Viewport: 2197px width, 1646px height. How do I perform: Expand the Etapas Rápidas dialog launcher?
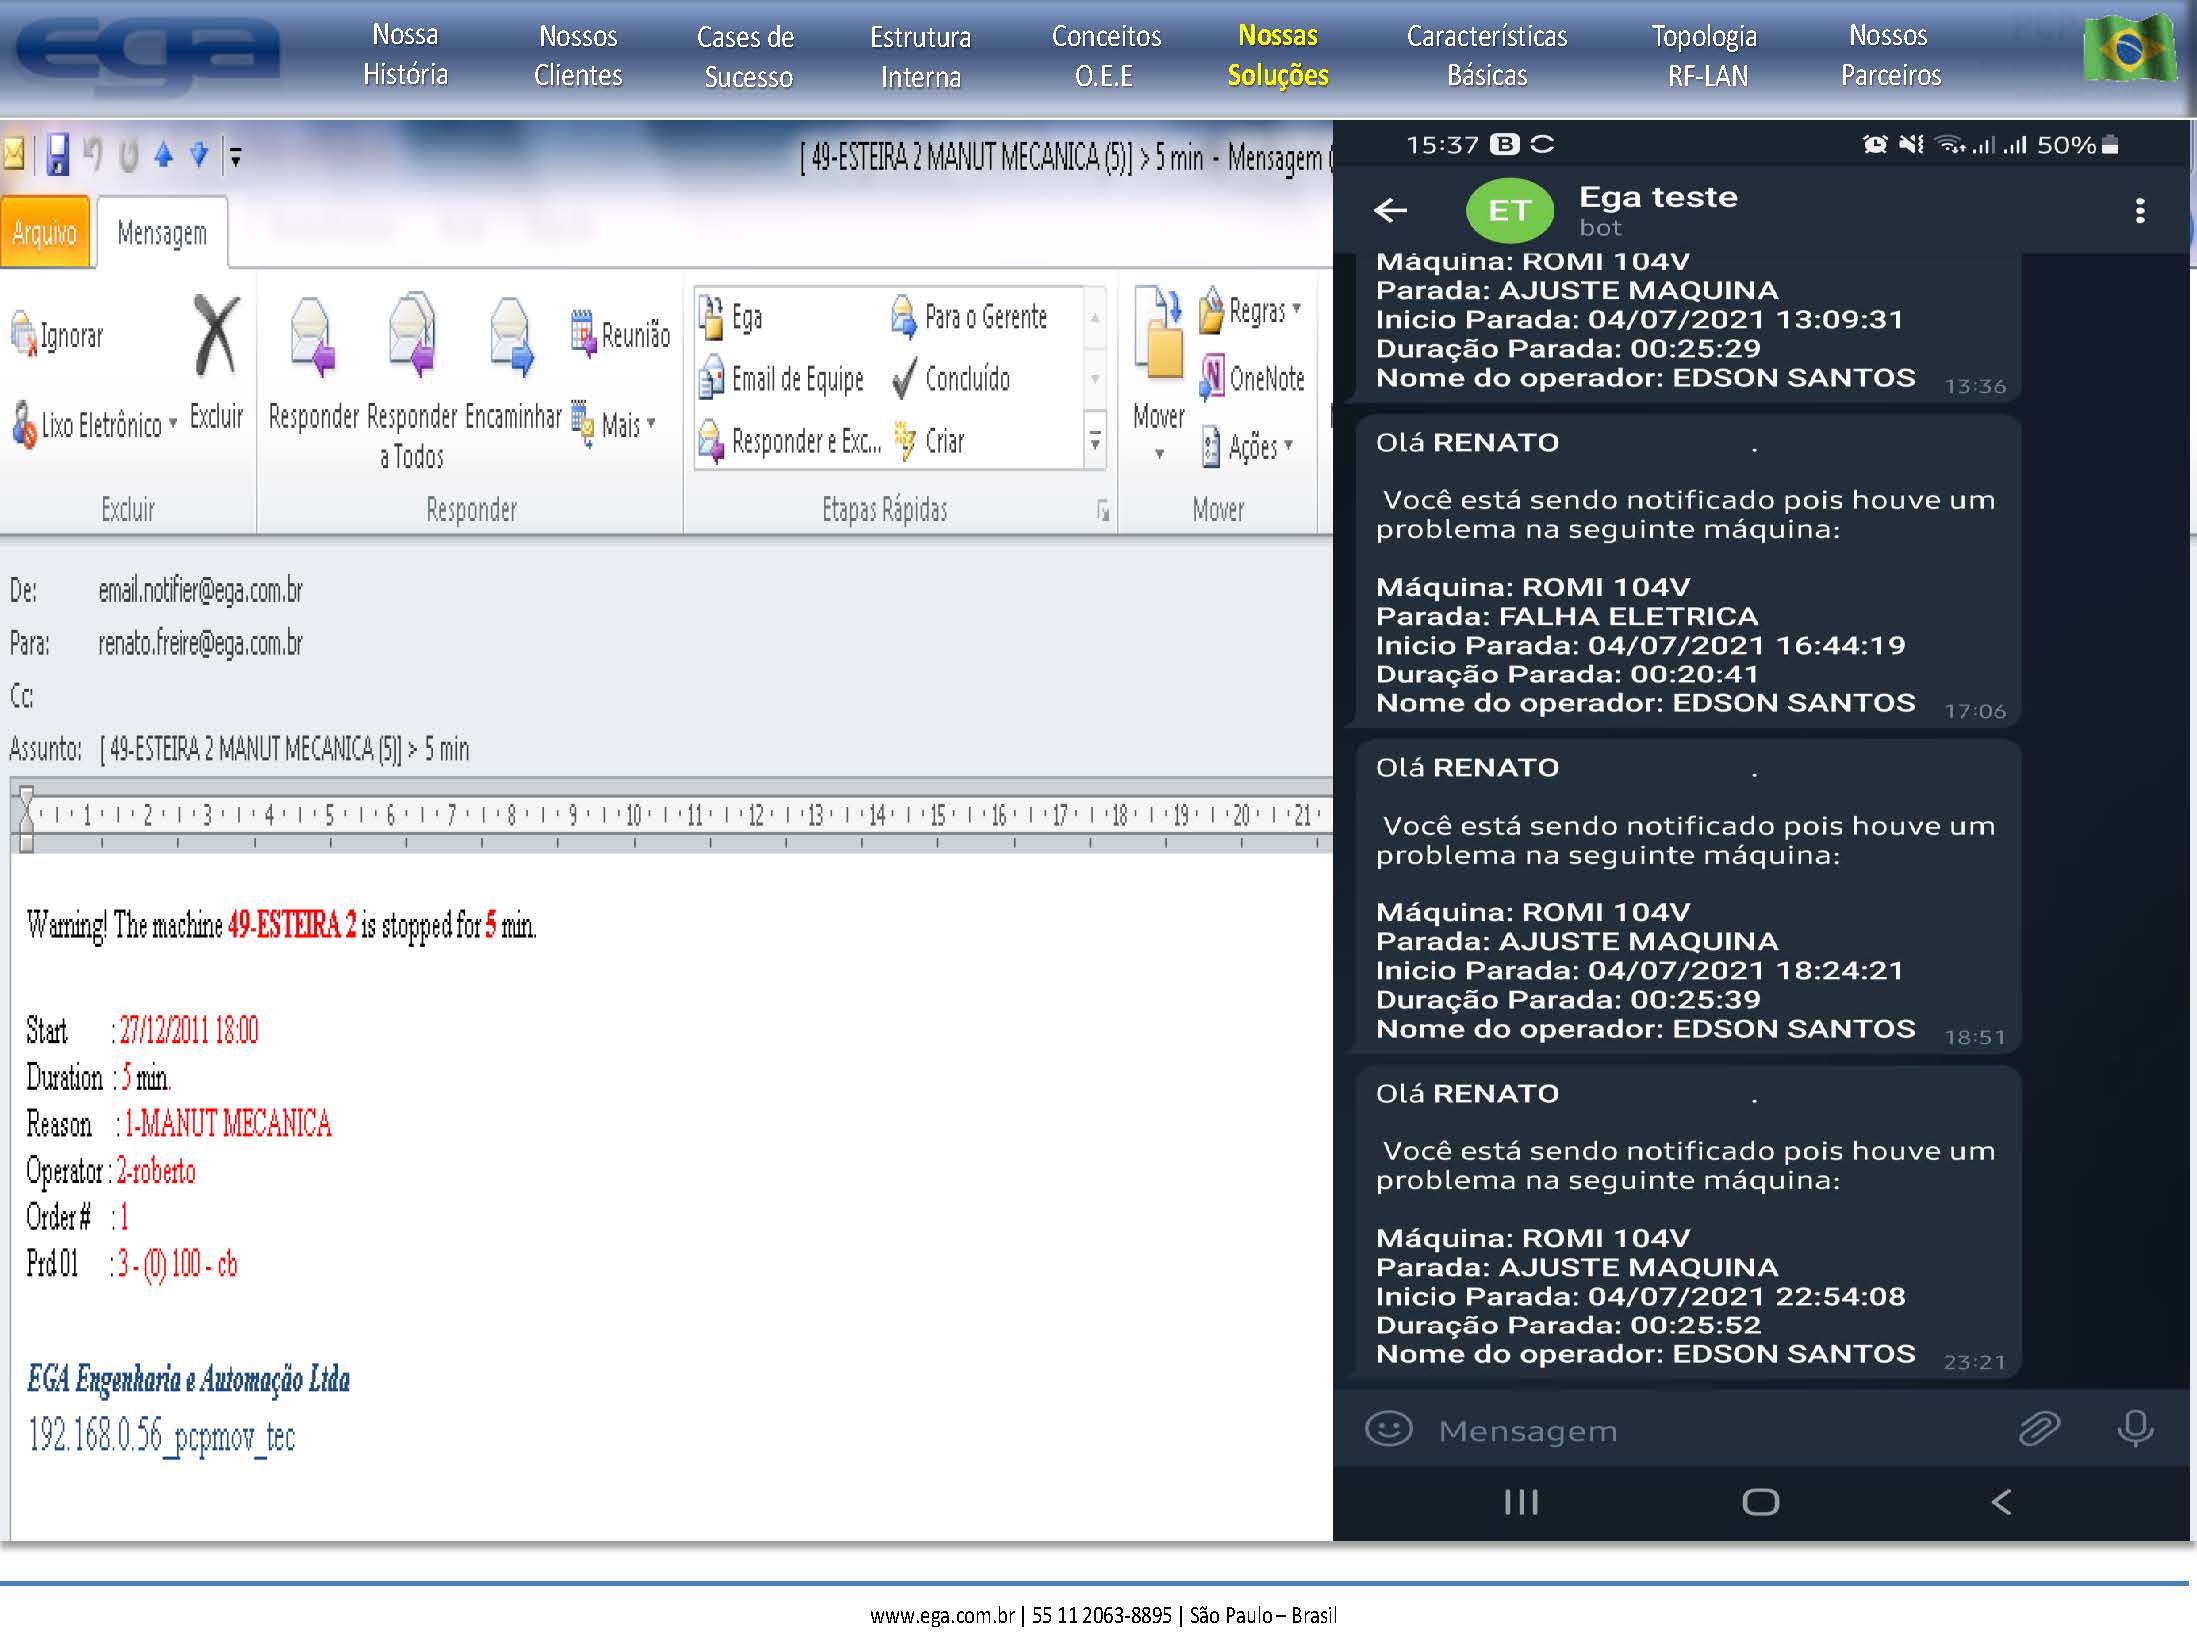click(1103, 512)
